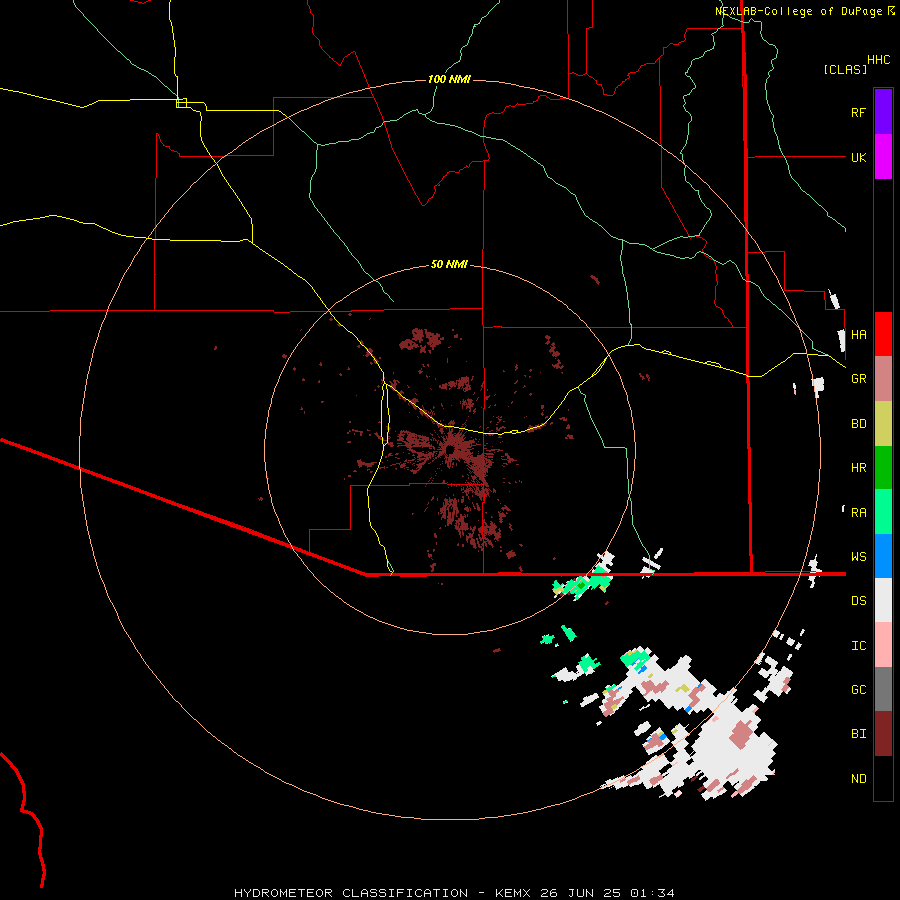
Task: Select the 'IC' legend label
Action: click(x=858, y=646)
